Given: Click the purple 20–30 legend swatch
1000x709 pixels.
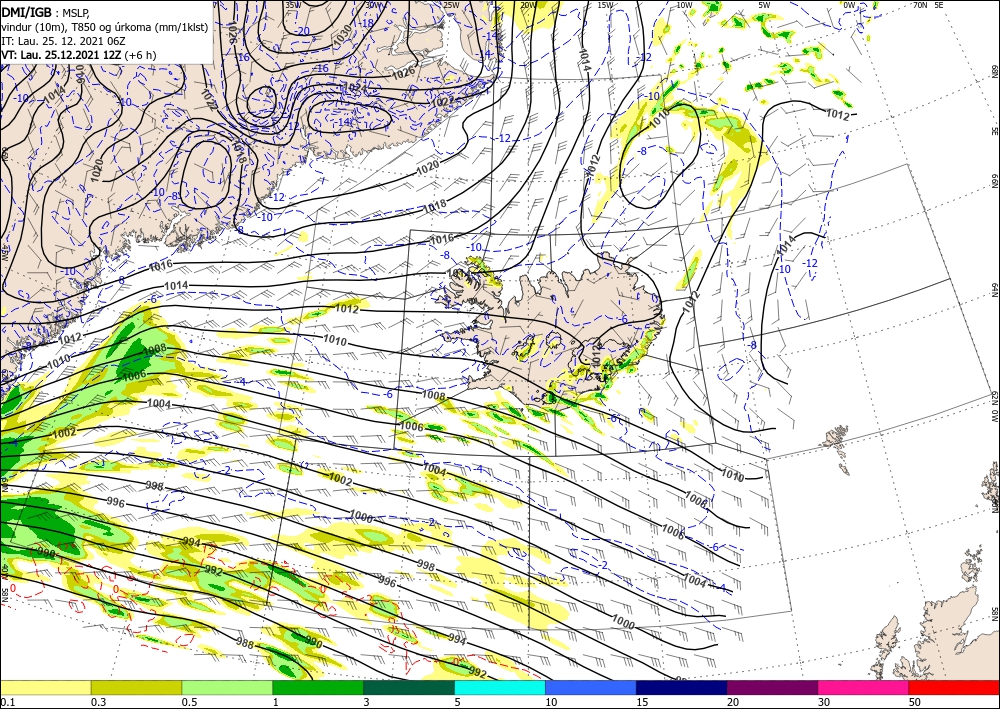Looking at the screenshot, I should pos(772,687).
